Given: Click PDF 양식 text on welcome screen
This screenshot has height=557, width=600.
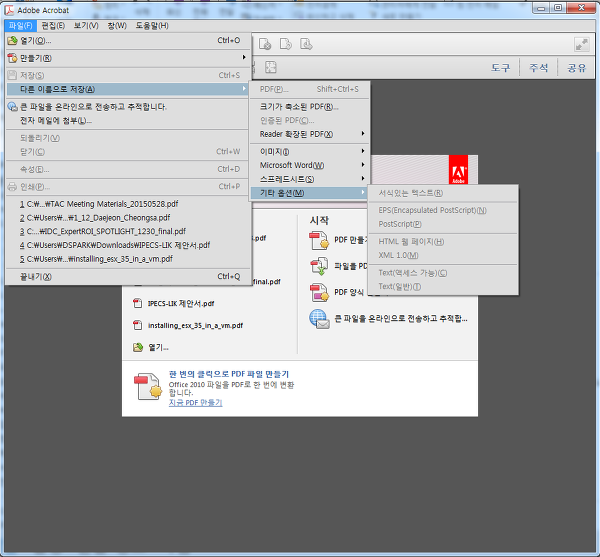Looking at the screenshot, I should click(349, 292).
